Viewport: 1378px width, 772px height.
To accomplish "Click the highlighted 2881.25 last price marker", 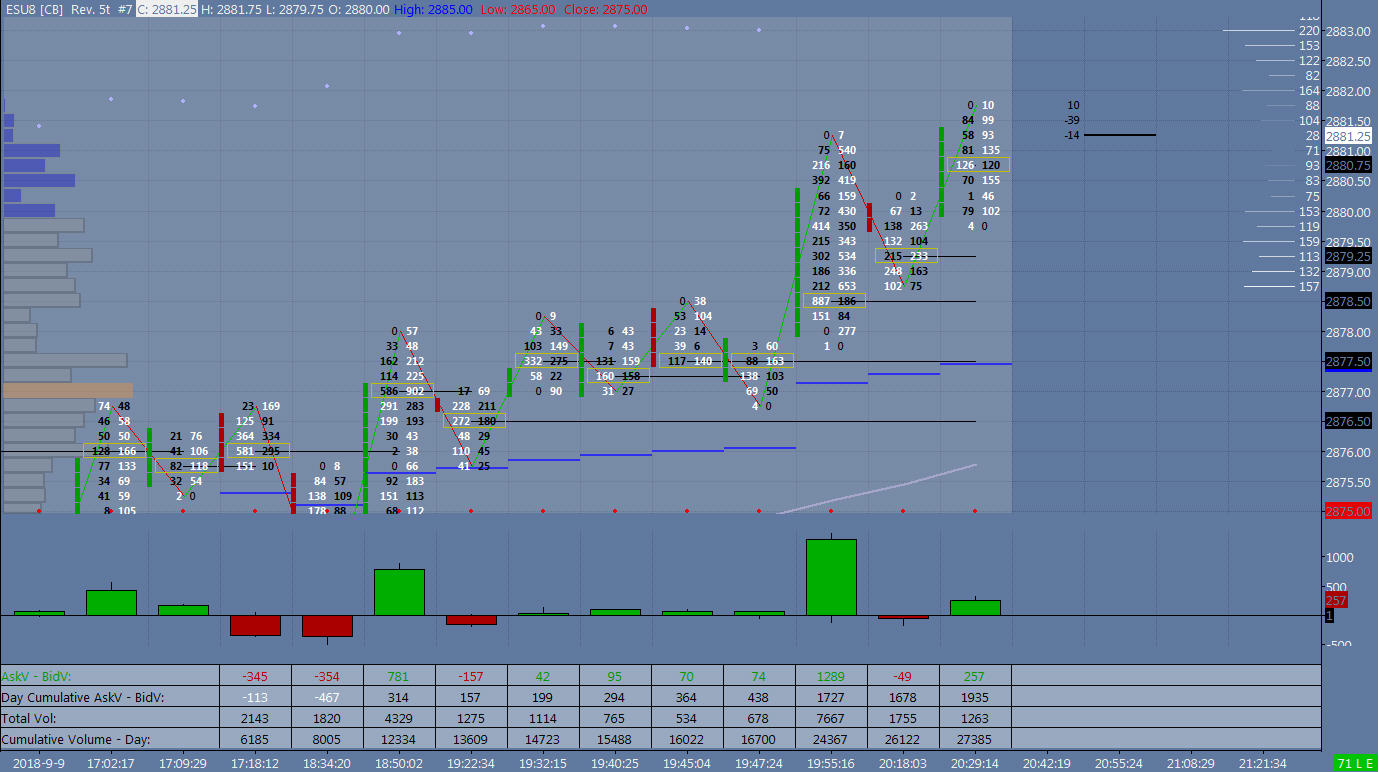I will click(1348, 135).
